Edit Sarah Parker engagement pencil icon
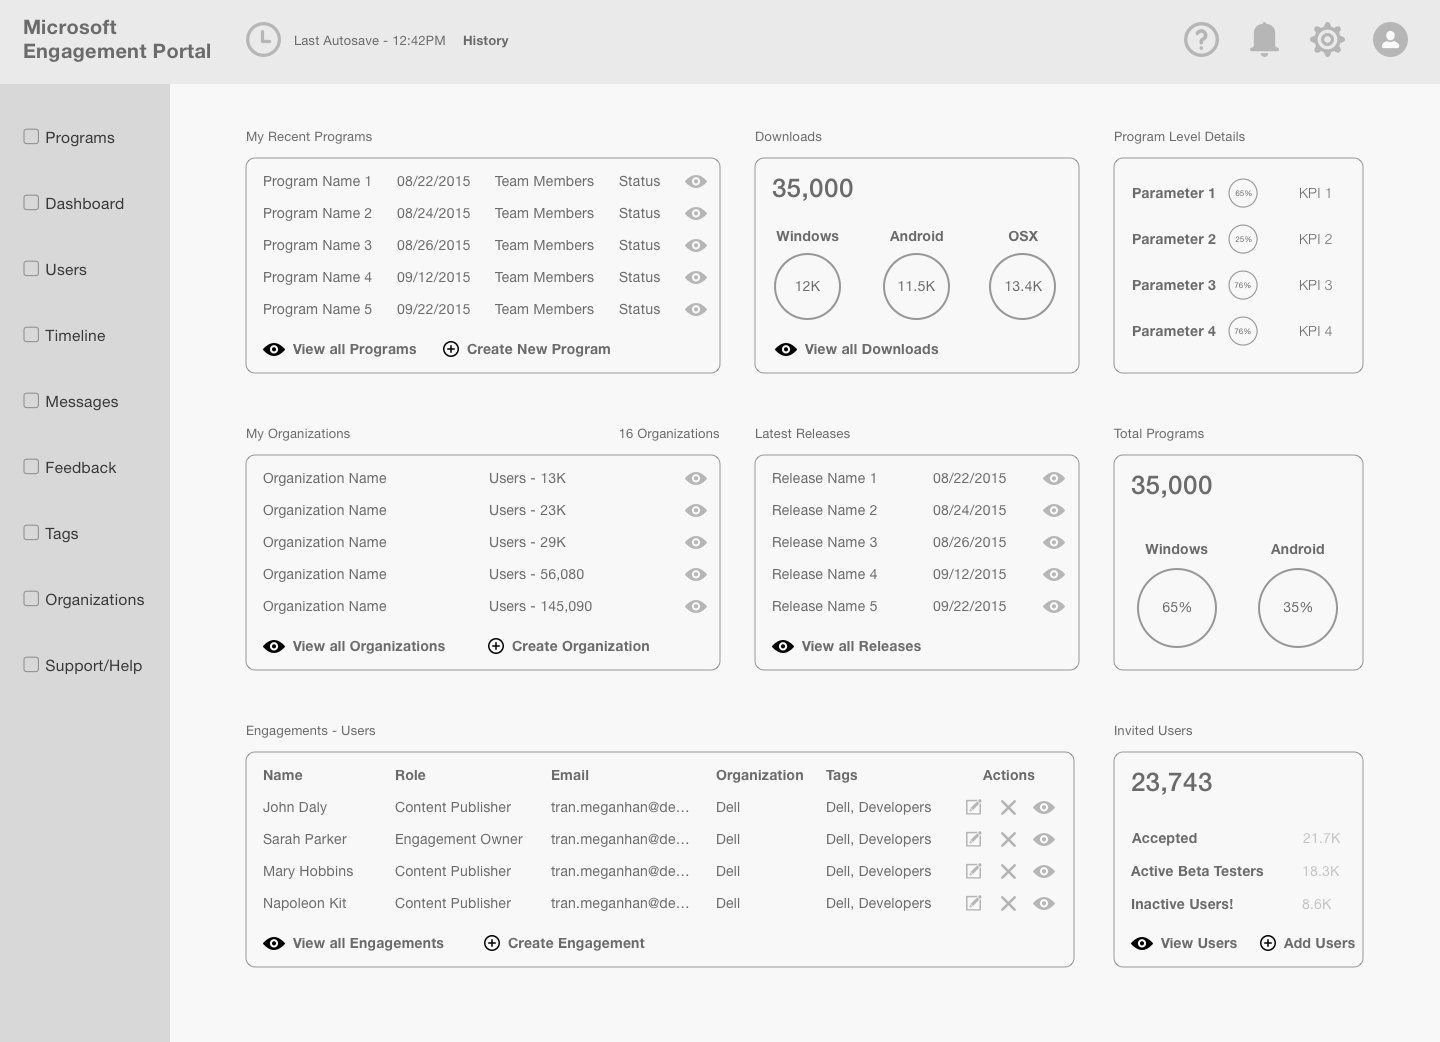 pyautogui.click(x=973, y=839)
